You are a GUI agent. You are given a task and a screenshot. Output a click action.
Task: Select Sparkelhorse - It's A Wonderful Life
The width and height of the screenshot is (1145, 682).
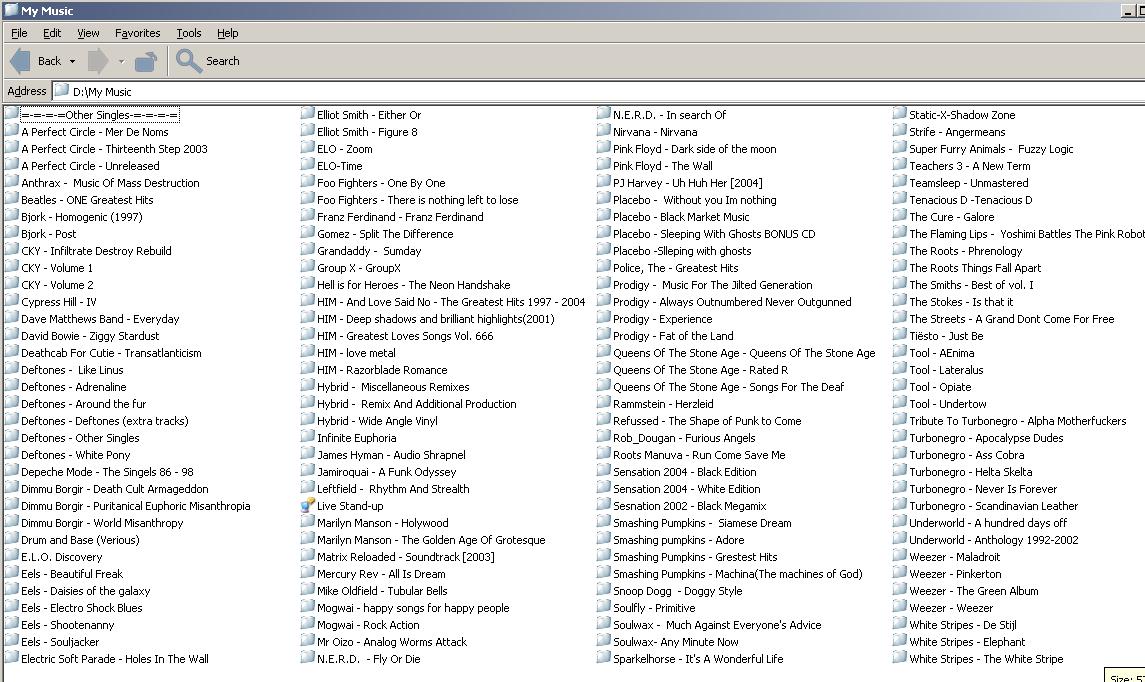click(698, 659)
